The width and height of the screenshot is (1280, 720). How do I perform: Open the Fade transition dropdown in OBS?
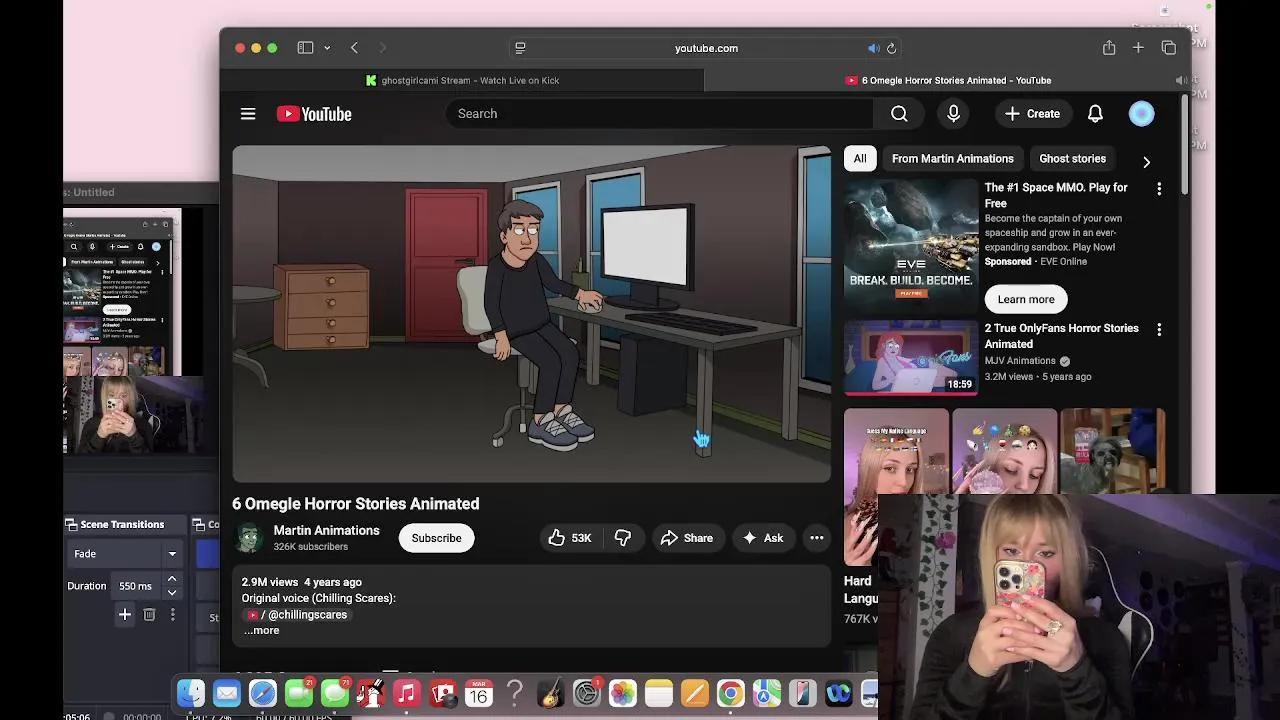click(170, 553)
